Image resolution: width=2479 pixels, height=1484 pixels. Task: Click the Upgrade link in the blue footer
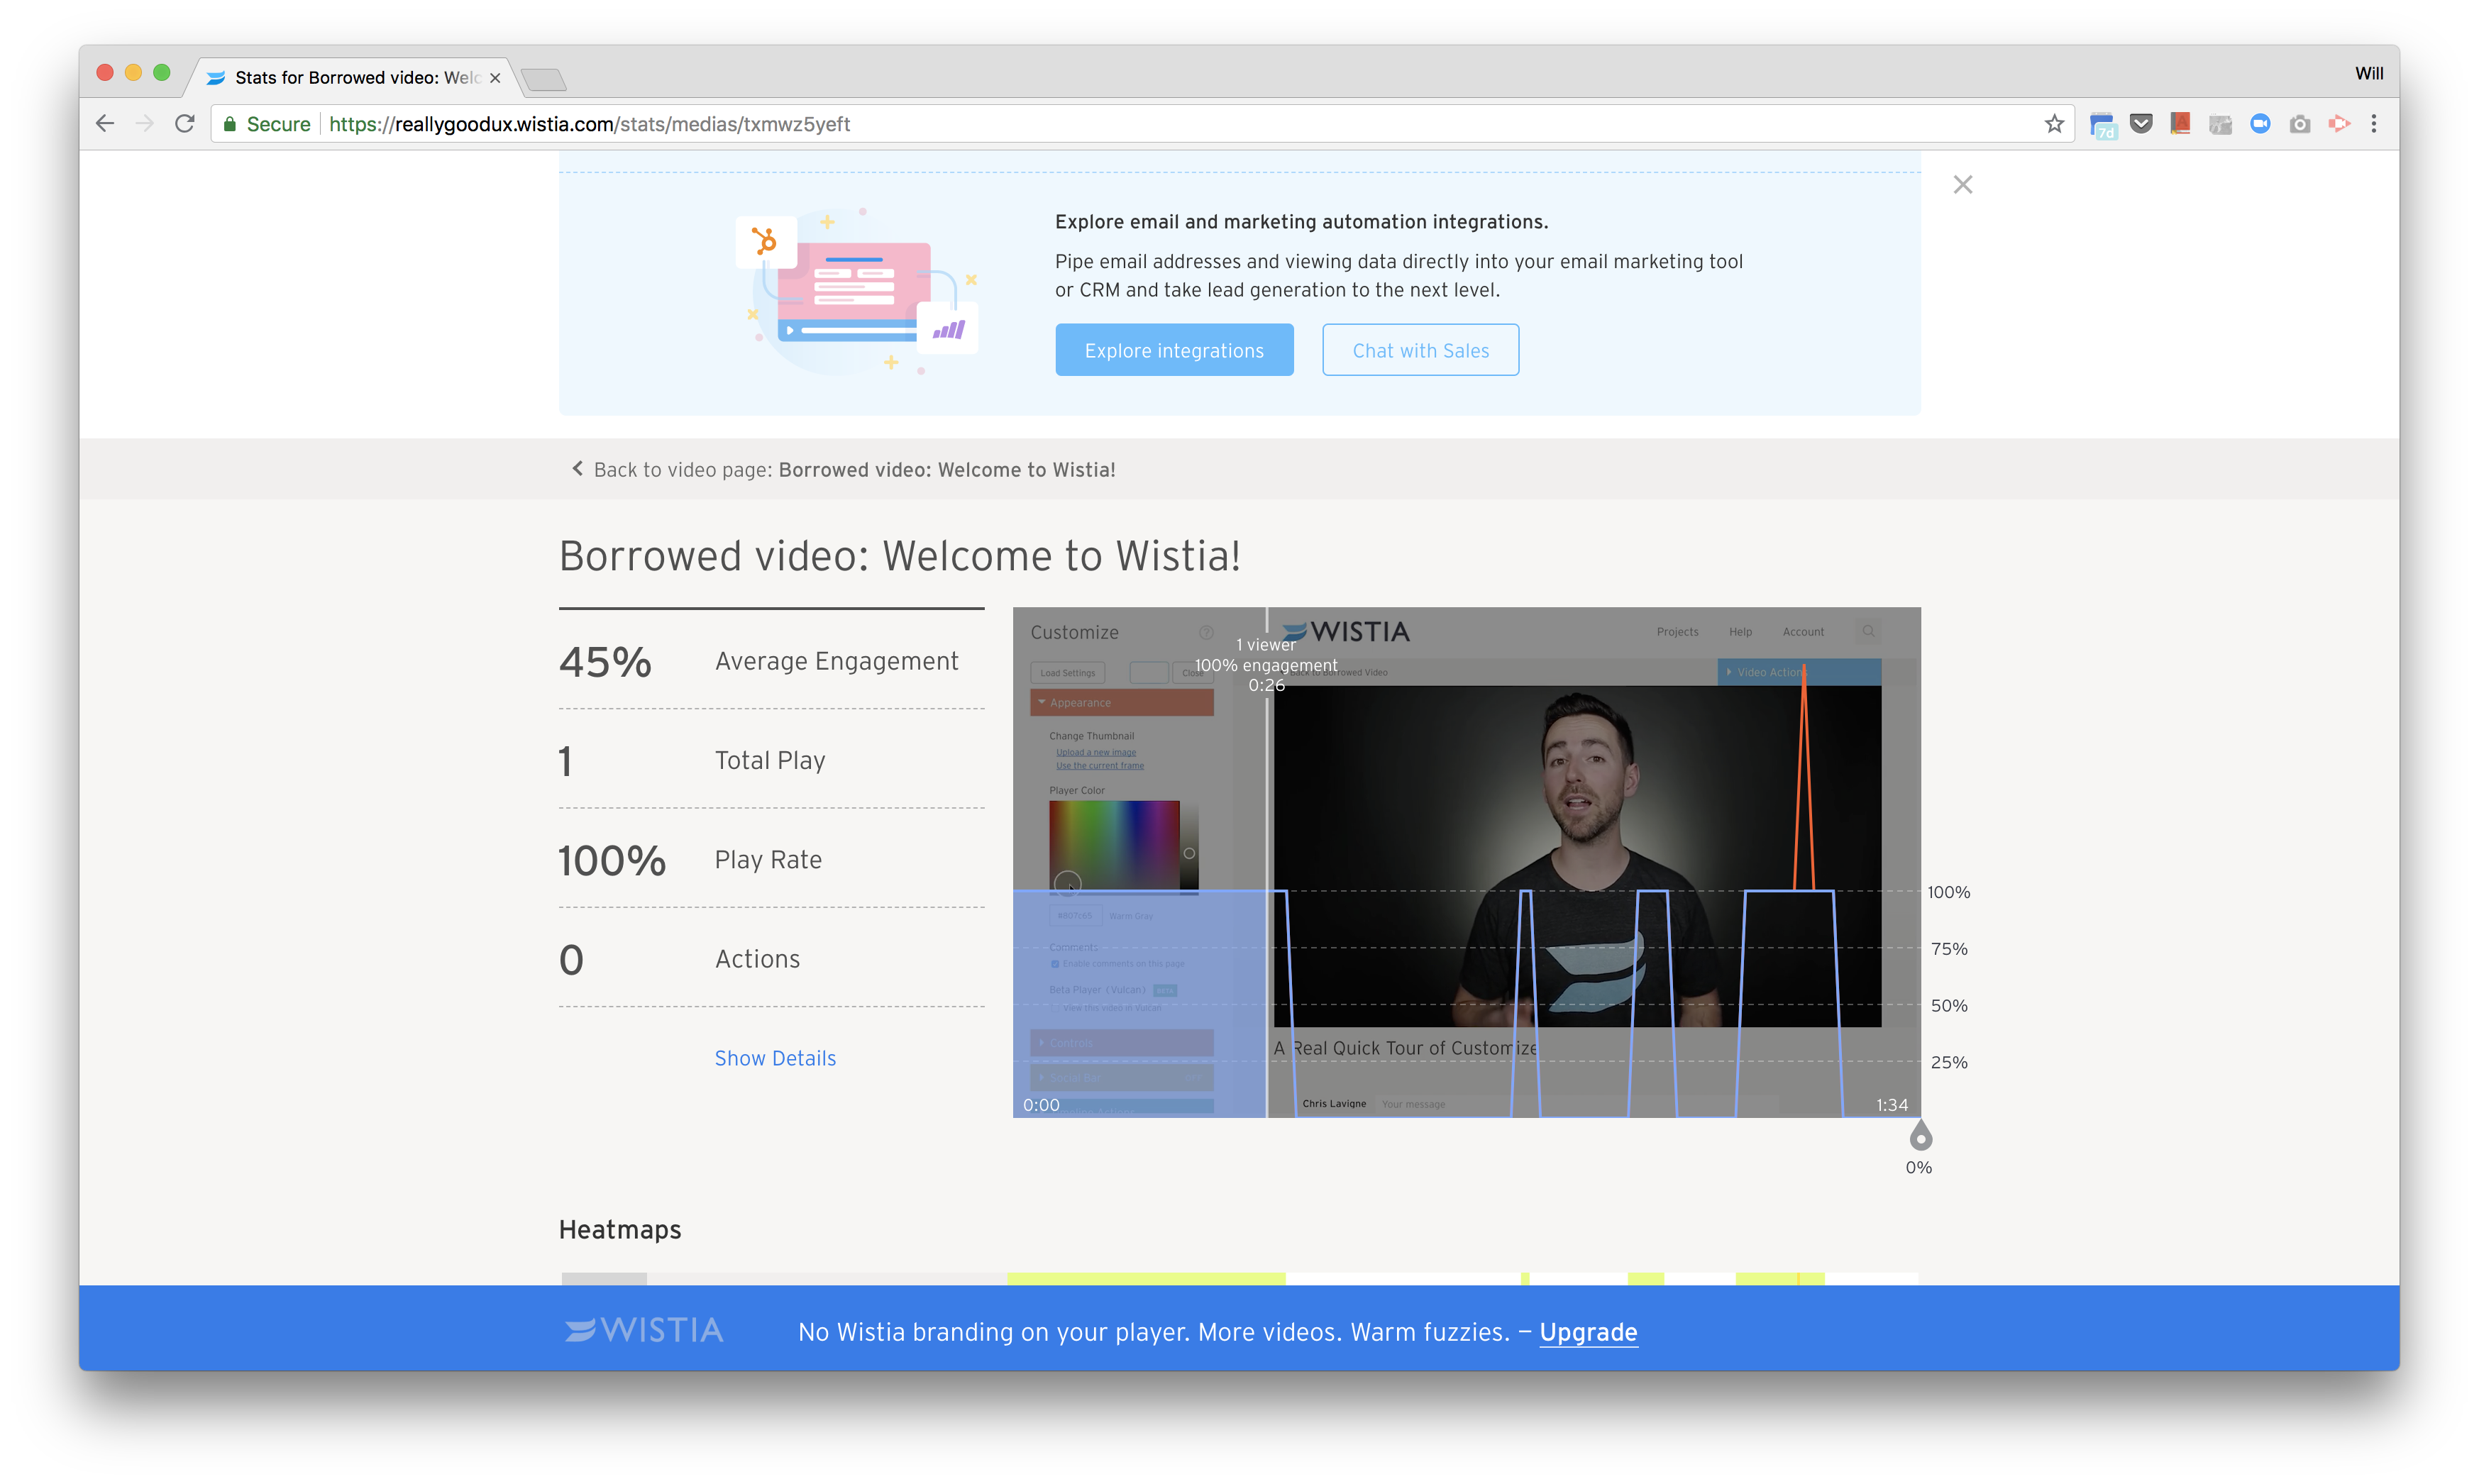click(1588, 1332)
